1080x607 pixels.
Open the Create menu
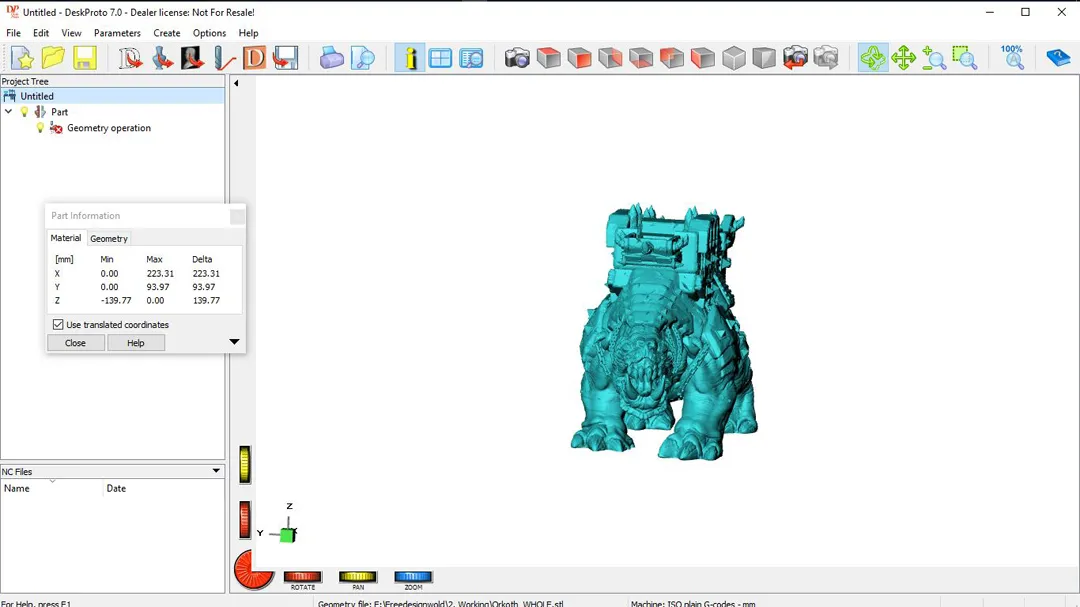pyautogui.click(x=167, y=33)
